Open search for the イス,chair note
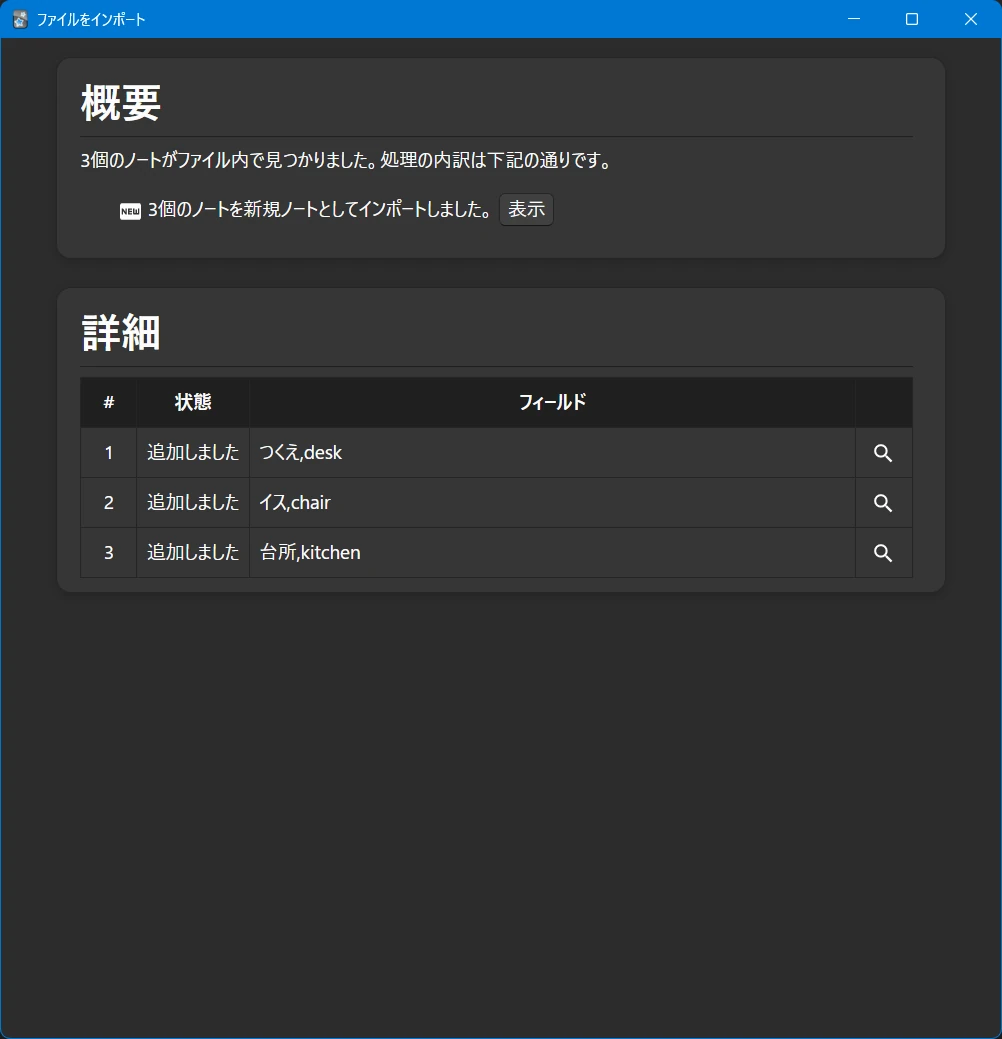 point(883,503)
